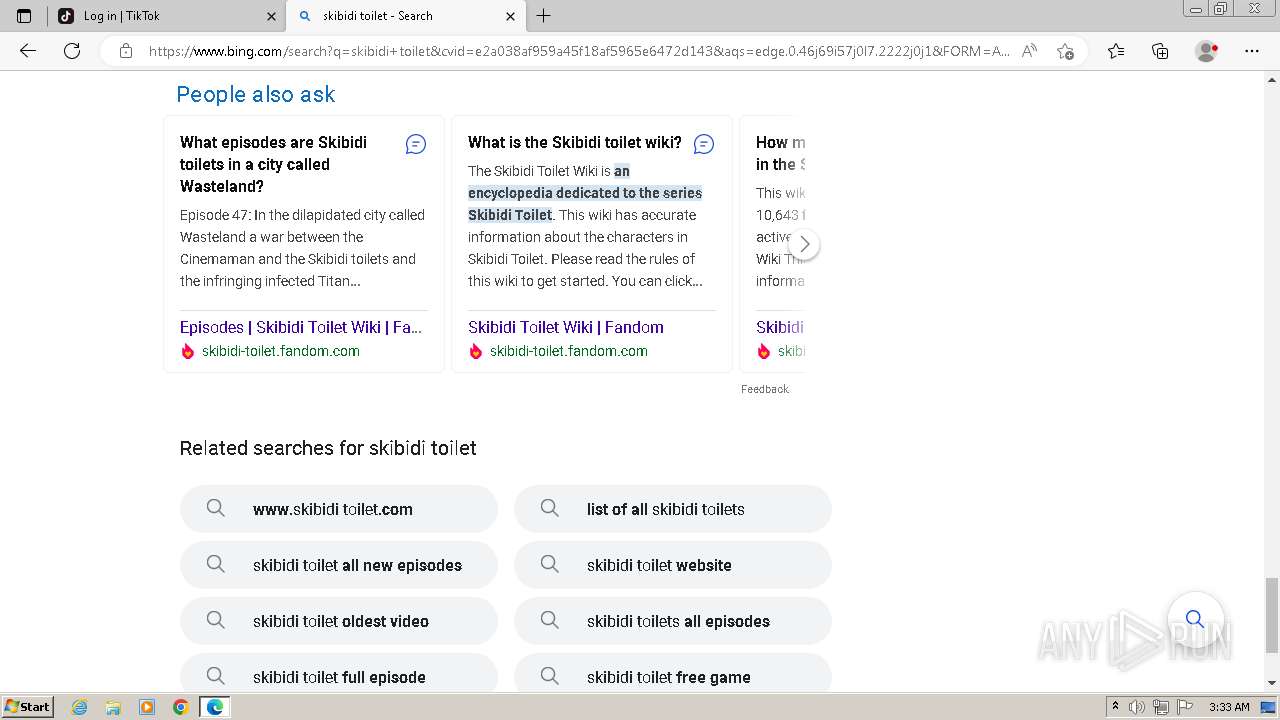This screenshot has height=720, width=1280.
Task: Switch to the Log in | TikTok tab
Action: click(x=166, y=16)
